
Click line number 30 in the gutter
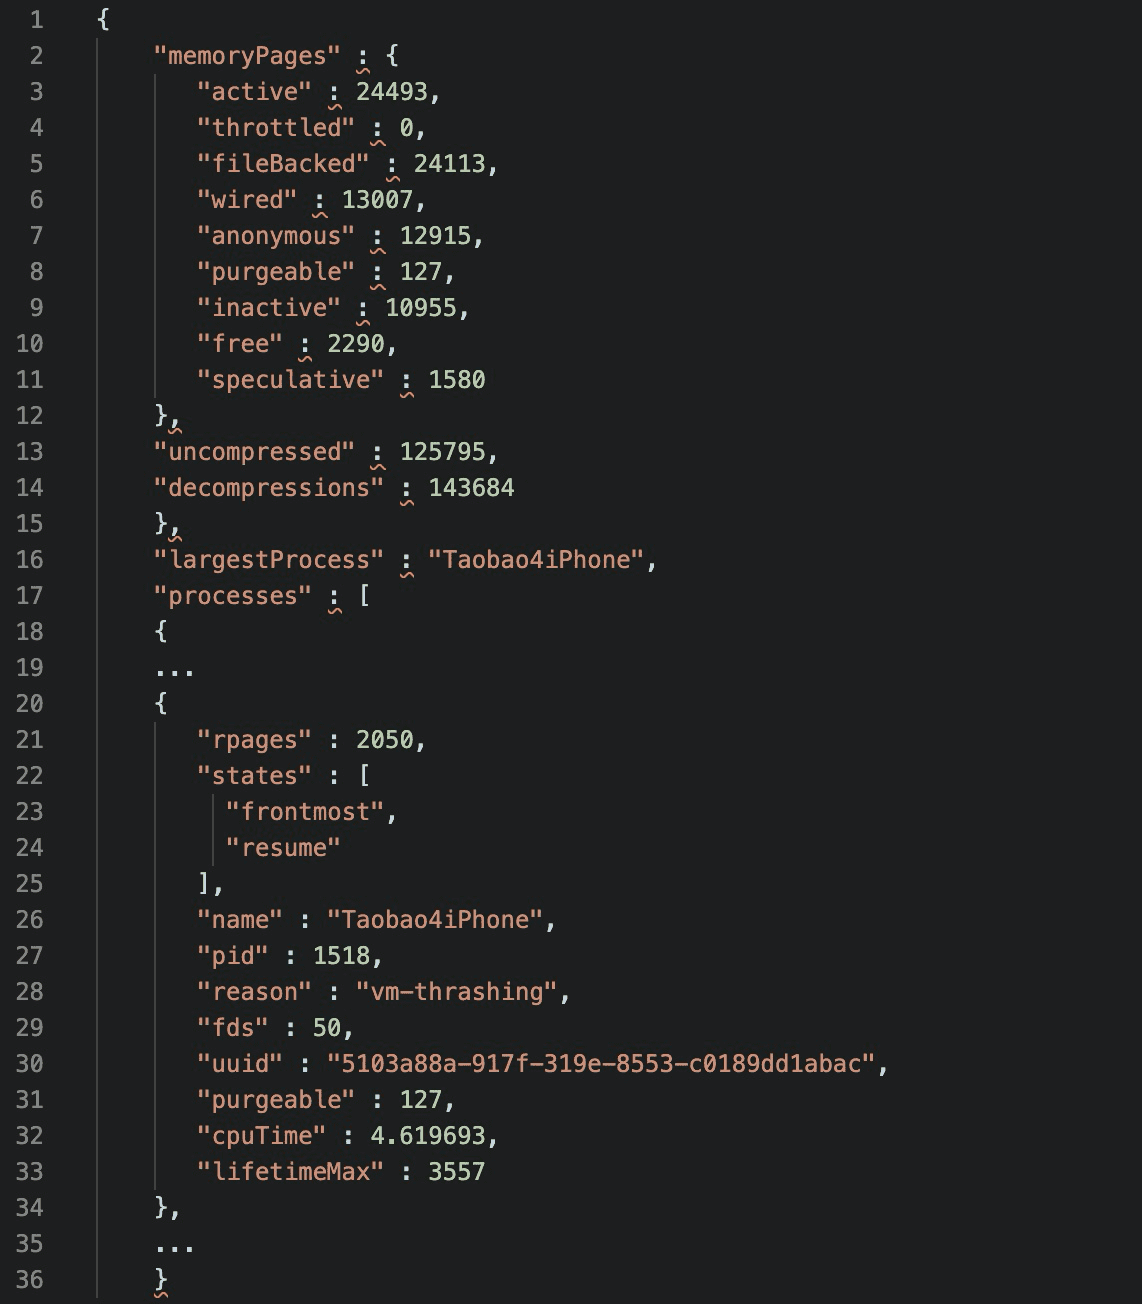(x=30, y=1064)
